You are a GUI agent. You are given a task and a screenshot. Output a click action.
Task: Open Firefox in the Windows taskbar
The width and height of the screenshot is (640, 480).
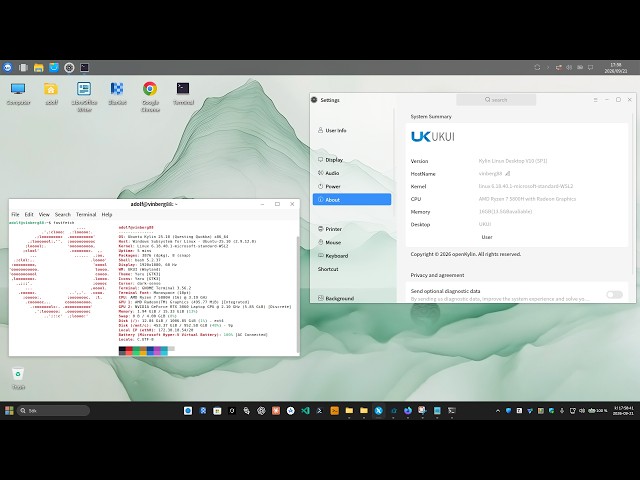tap(408, 411)
